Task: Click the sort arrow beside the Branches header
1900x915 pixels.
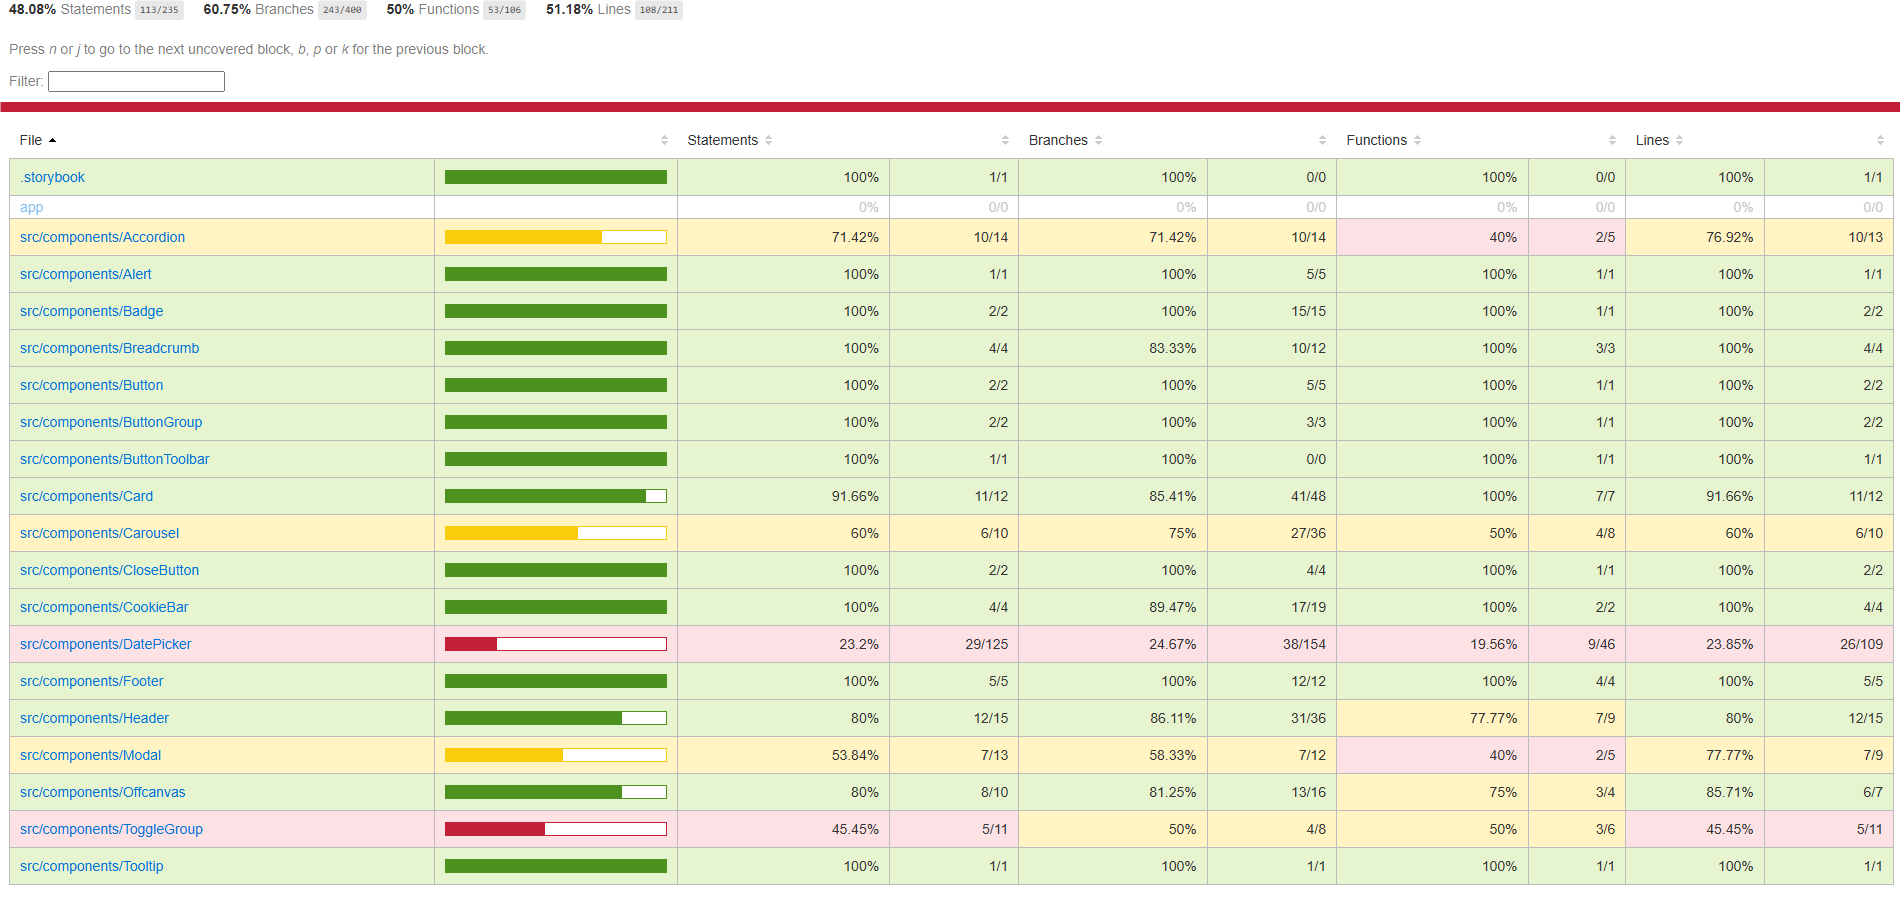Action: point(1098,141)
